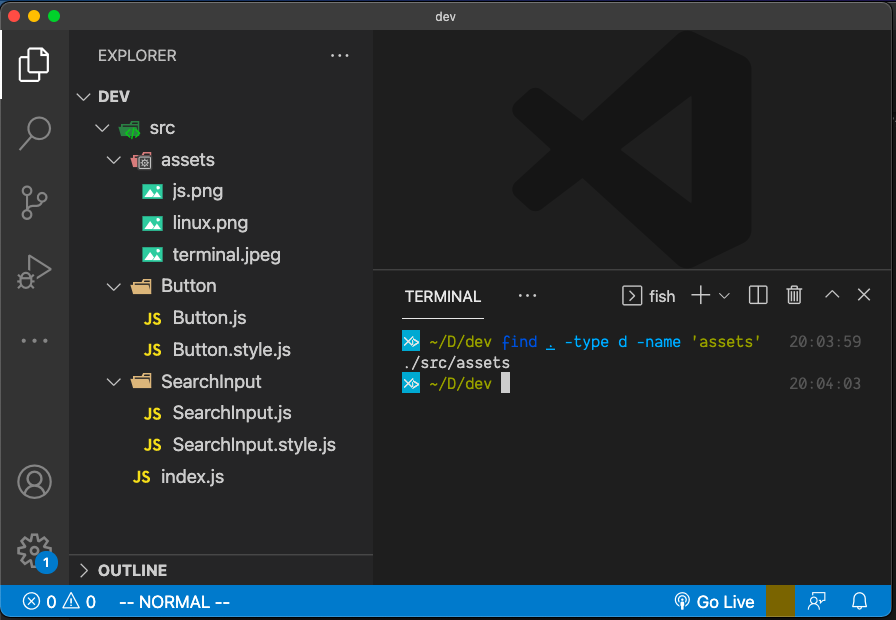
Task: Open the Source Control view
Action: tap(34, 202)
